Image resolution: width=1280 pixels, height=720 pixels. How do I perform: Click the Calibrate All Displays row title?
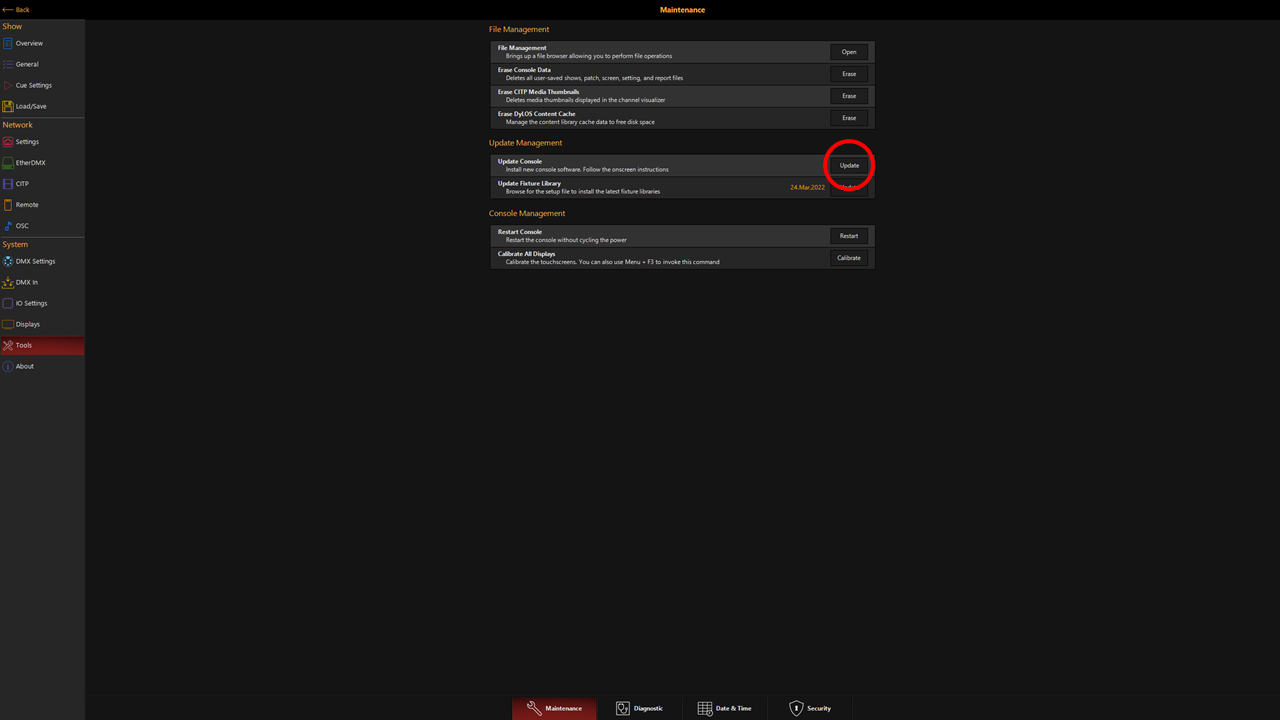[x=526, y=254]
